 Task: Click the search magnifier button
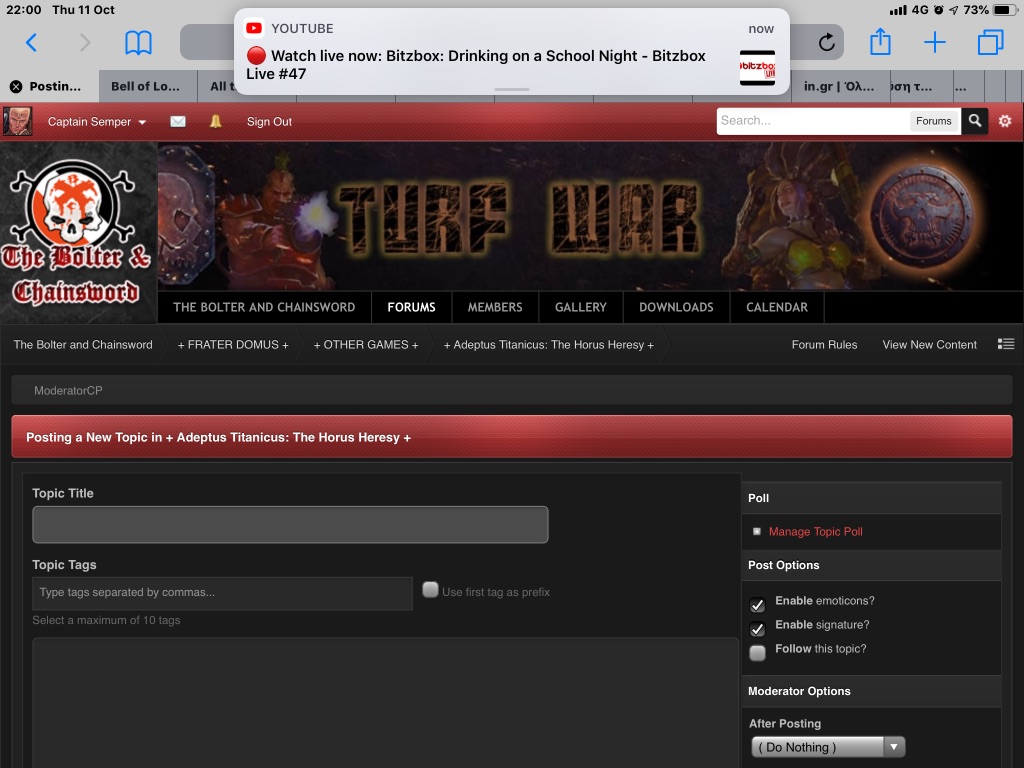pyautogui.click(x=974, y=121)
